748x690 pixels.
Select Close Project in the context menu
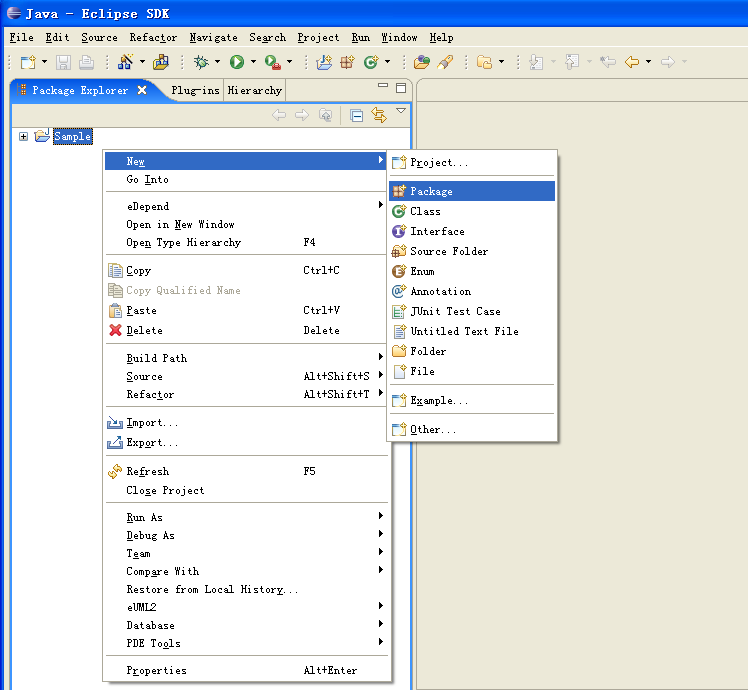(245, 491)
